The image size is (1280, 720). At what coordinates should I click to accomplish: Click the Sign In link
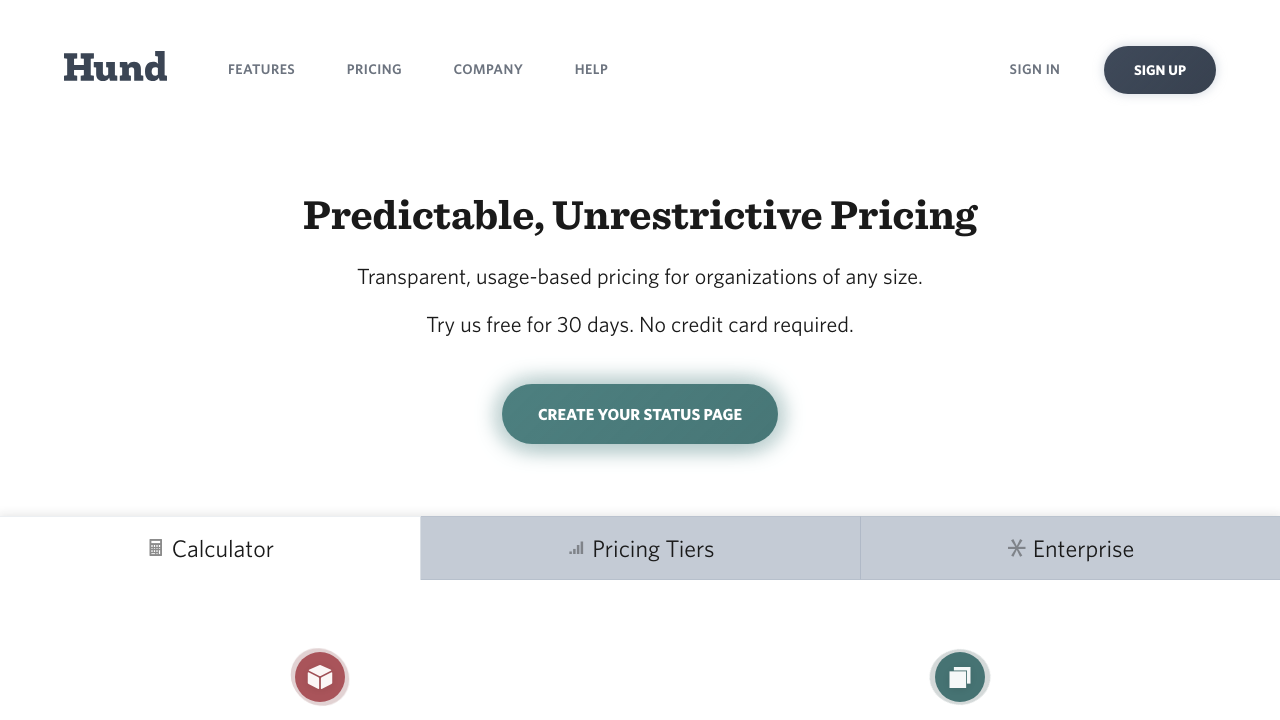point(1034,70)
